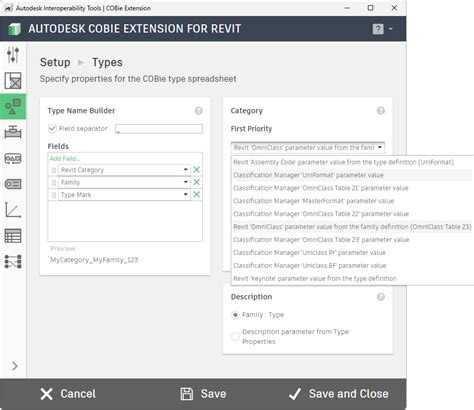Viewport: 474px width, 410px height.
Task: Open the Family field dropdown
Action: pos(186,182)
